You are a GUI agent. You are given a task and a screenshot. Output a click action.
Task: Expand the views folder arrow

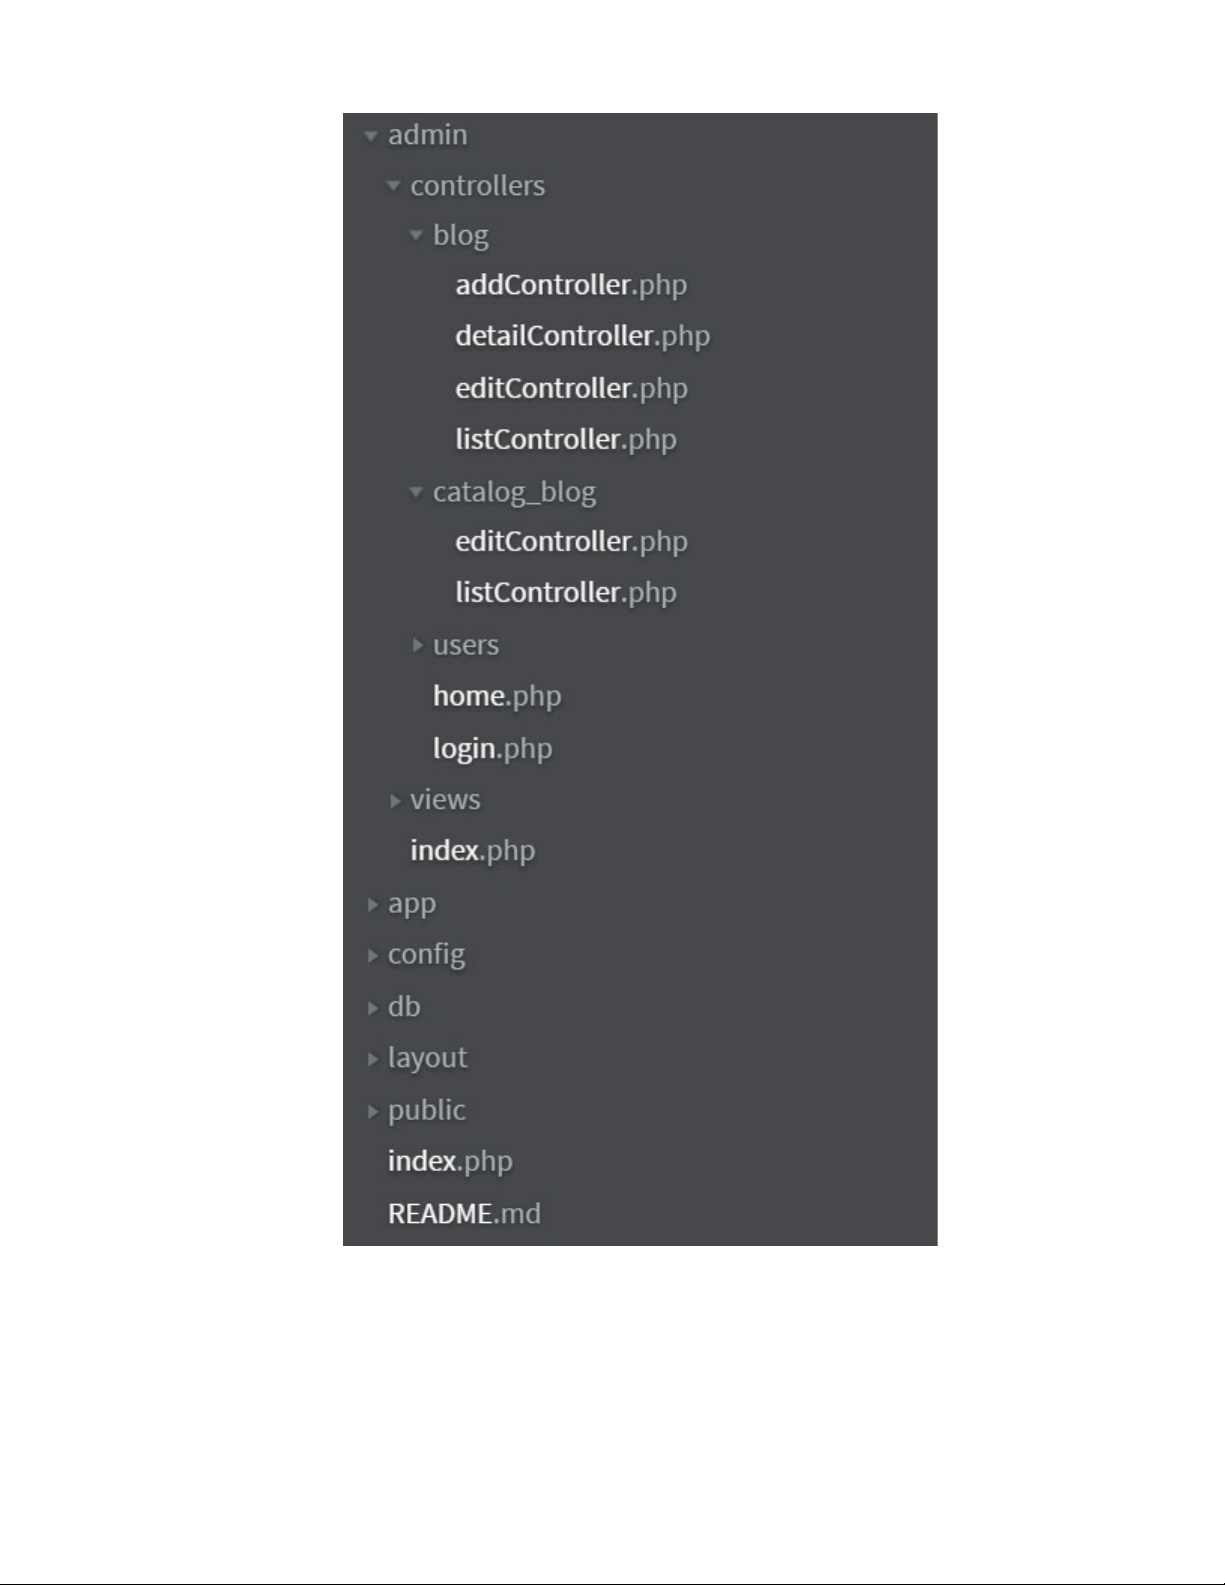tap(395, 801)
